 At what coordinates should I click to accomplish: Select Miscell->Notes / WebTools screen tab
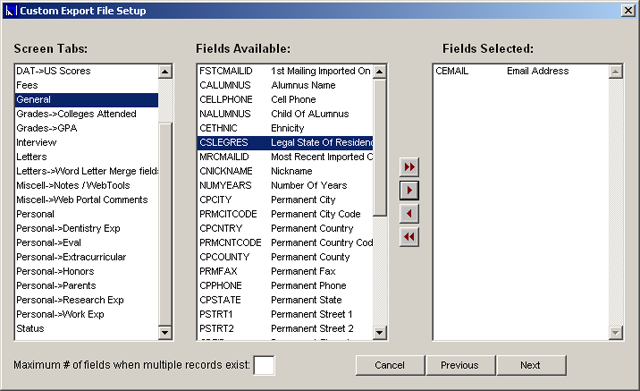87,185
